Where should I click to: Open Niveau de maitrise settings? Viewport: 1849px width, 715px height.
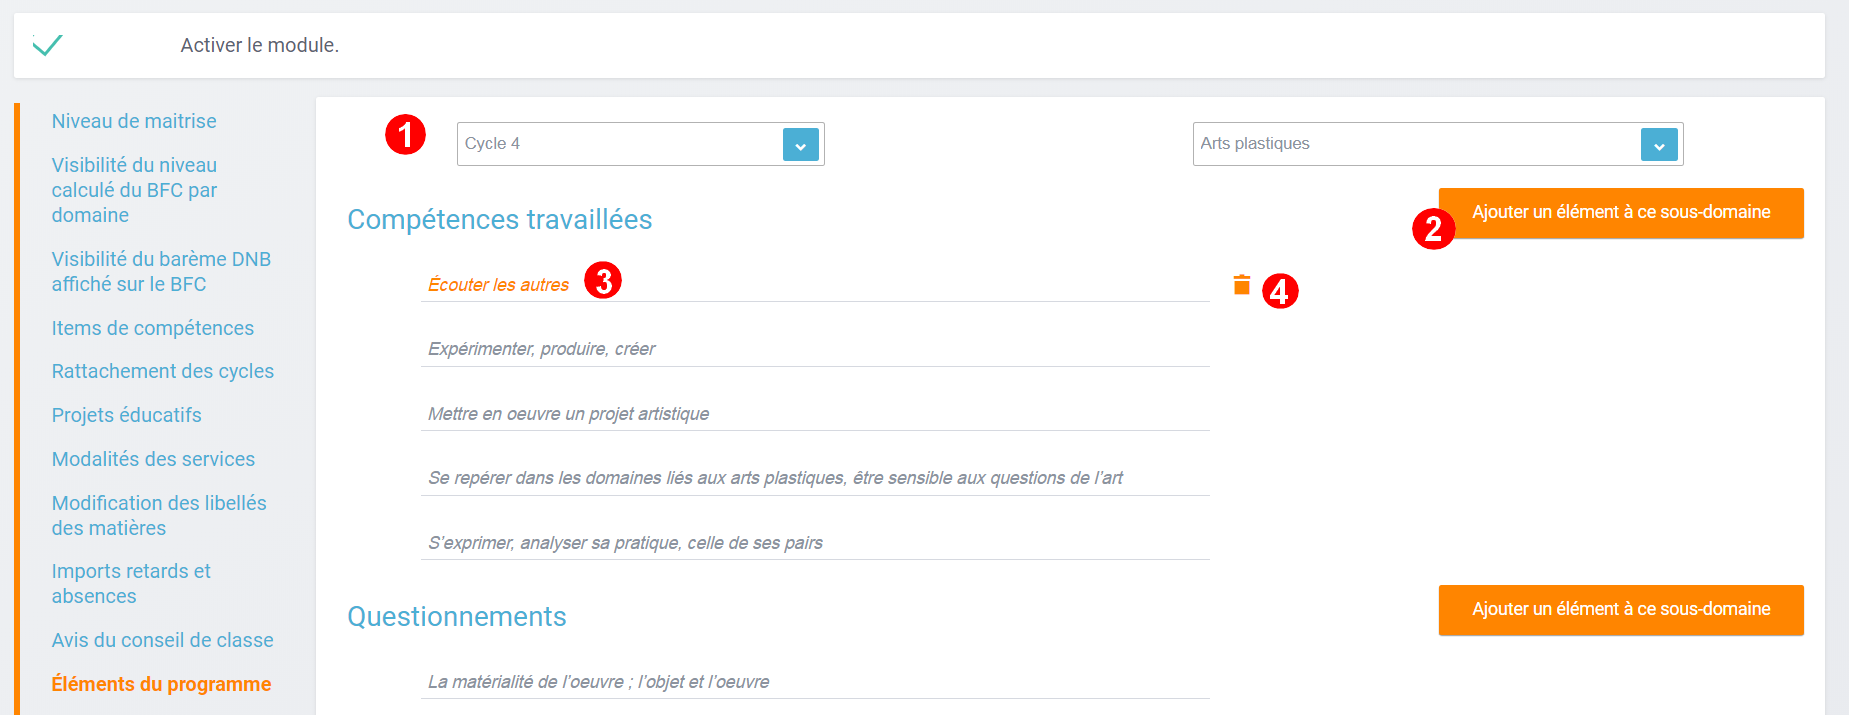[x=134, y=121]
